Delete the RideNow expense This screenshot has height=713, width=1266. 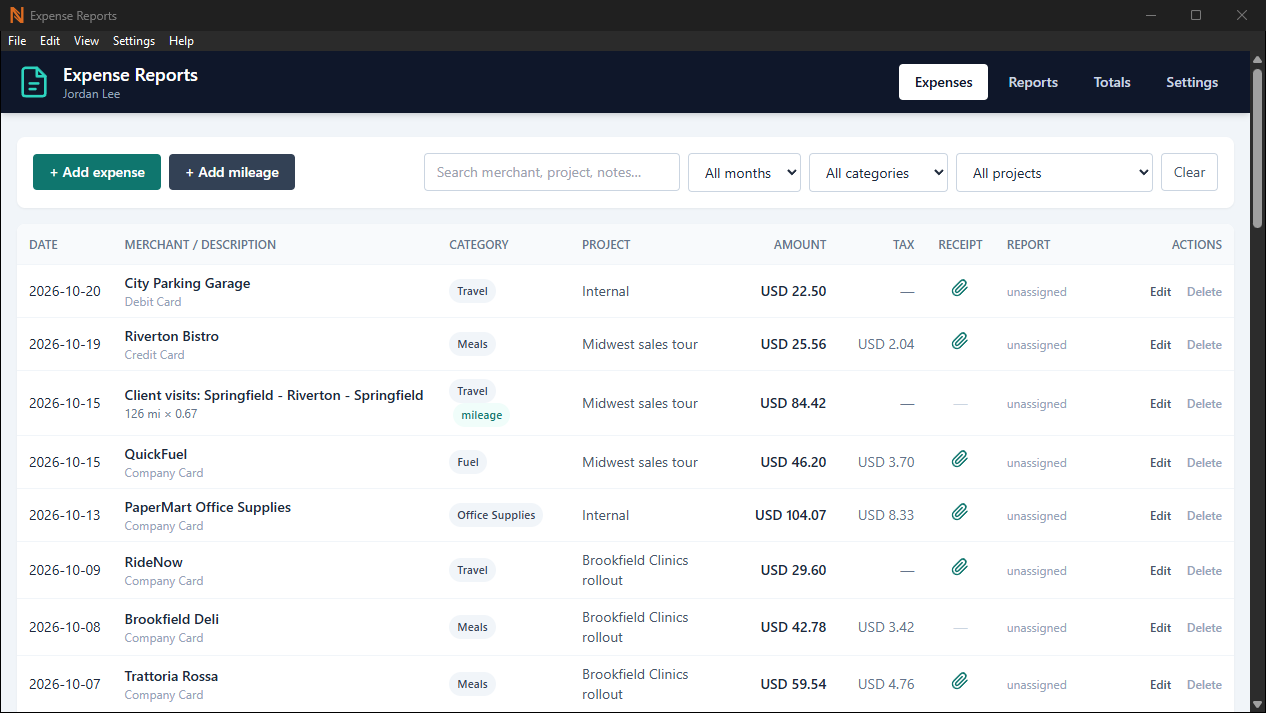(1204, 571)
